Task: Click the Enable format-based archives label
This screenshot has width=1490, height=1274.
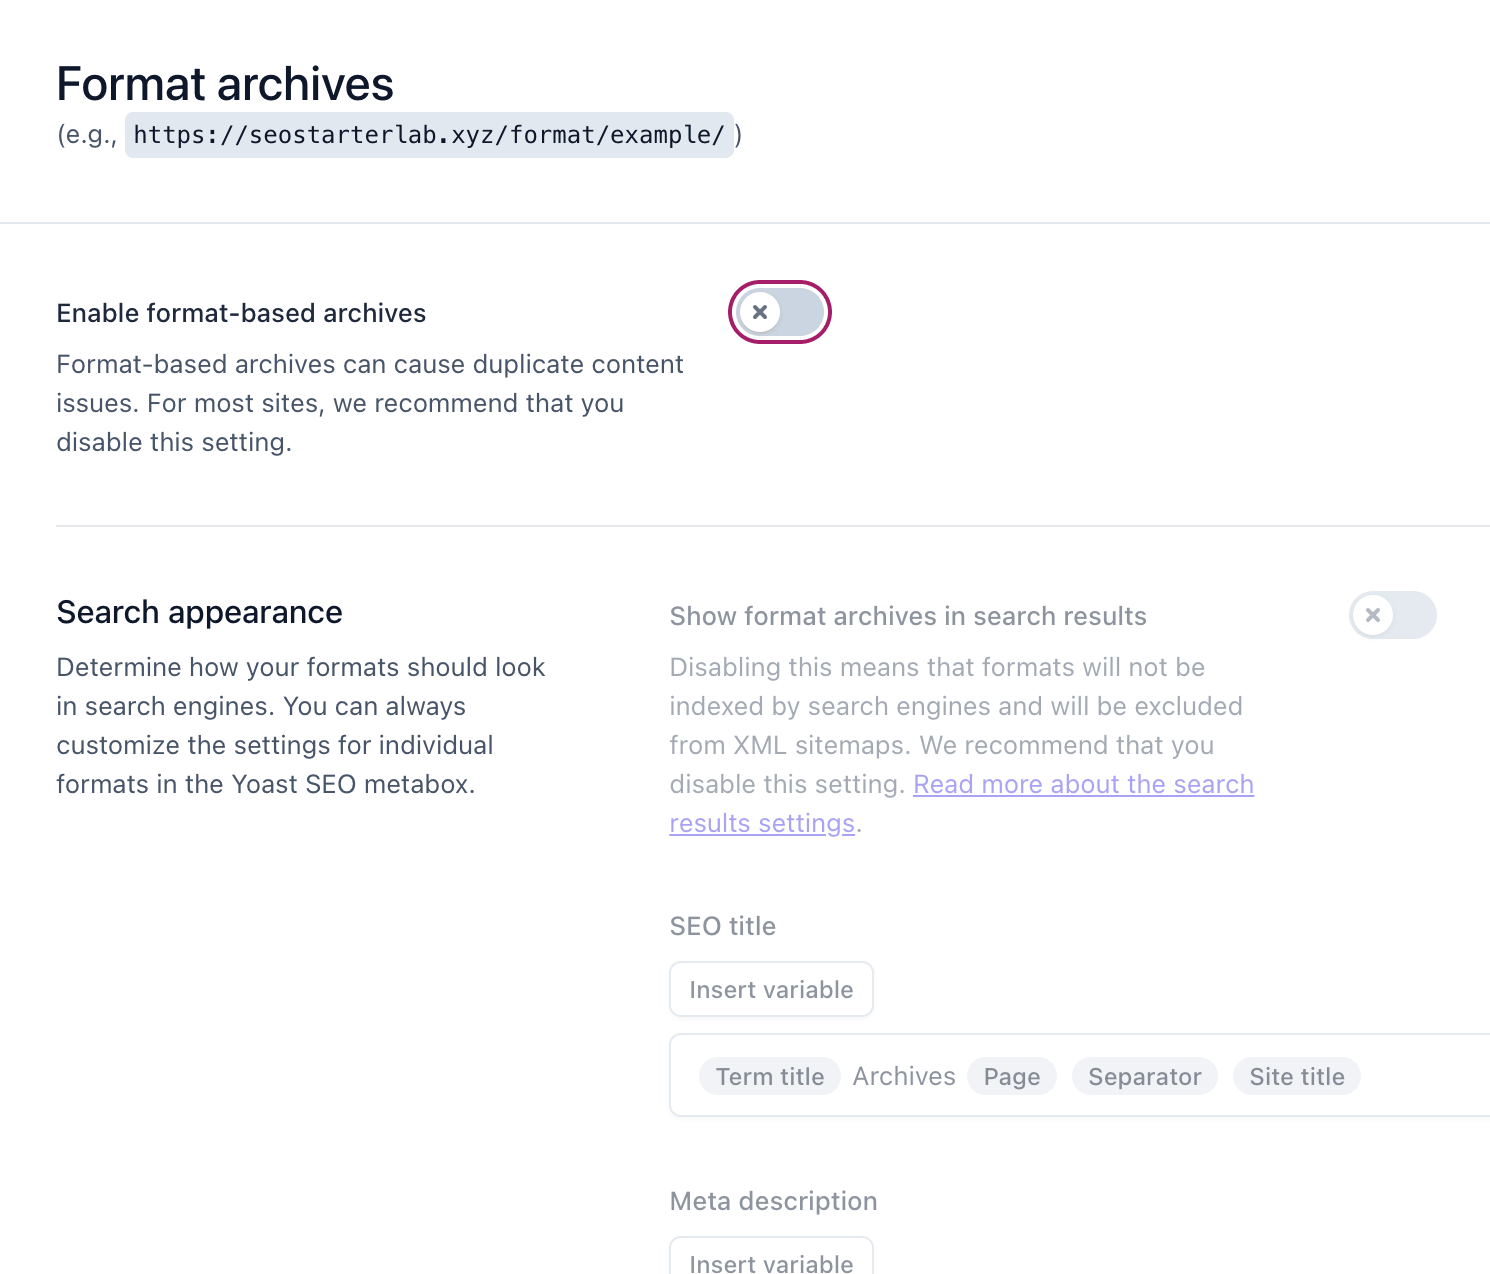Action: (241, 312)
